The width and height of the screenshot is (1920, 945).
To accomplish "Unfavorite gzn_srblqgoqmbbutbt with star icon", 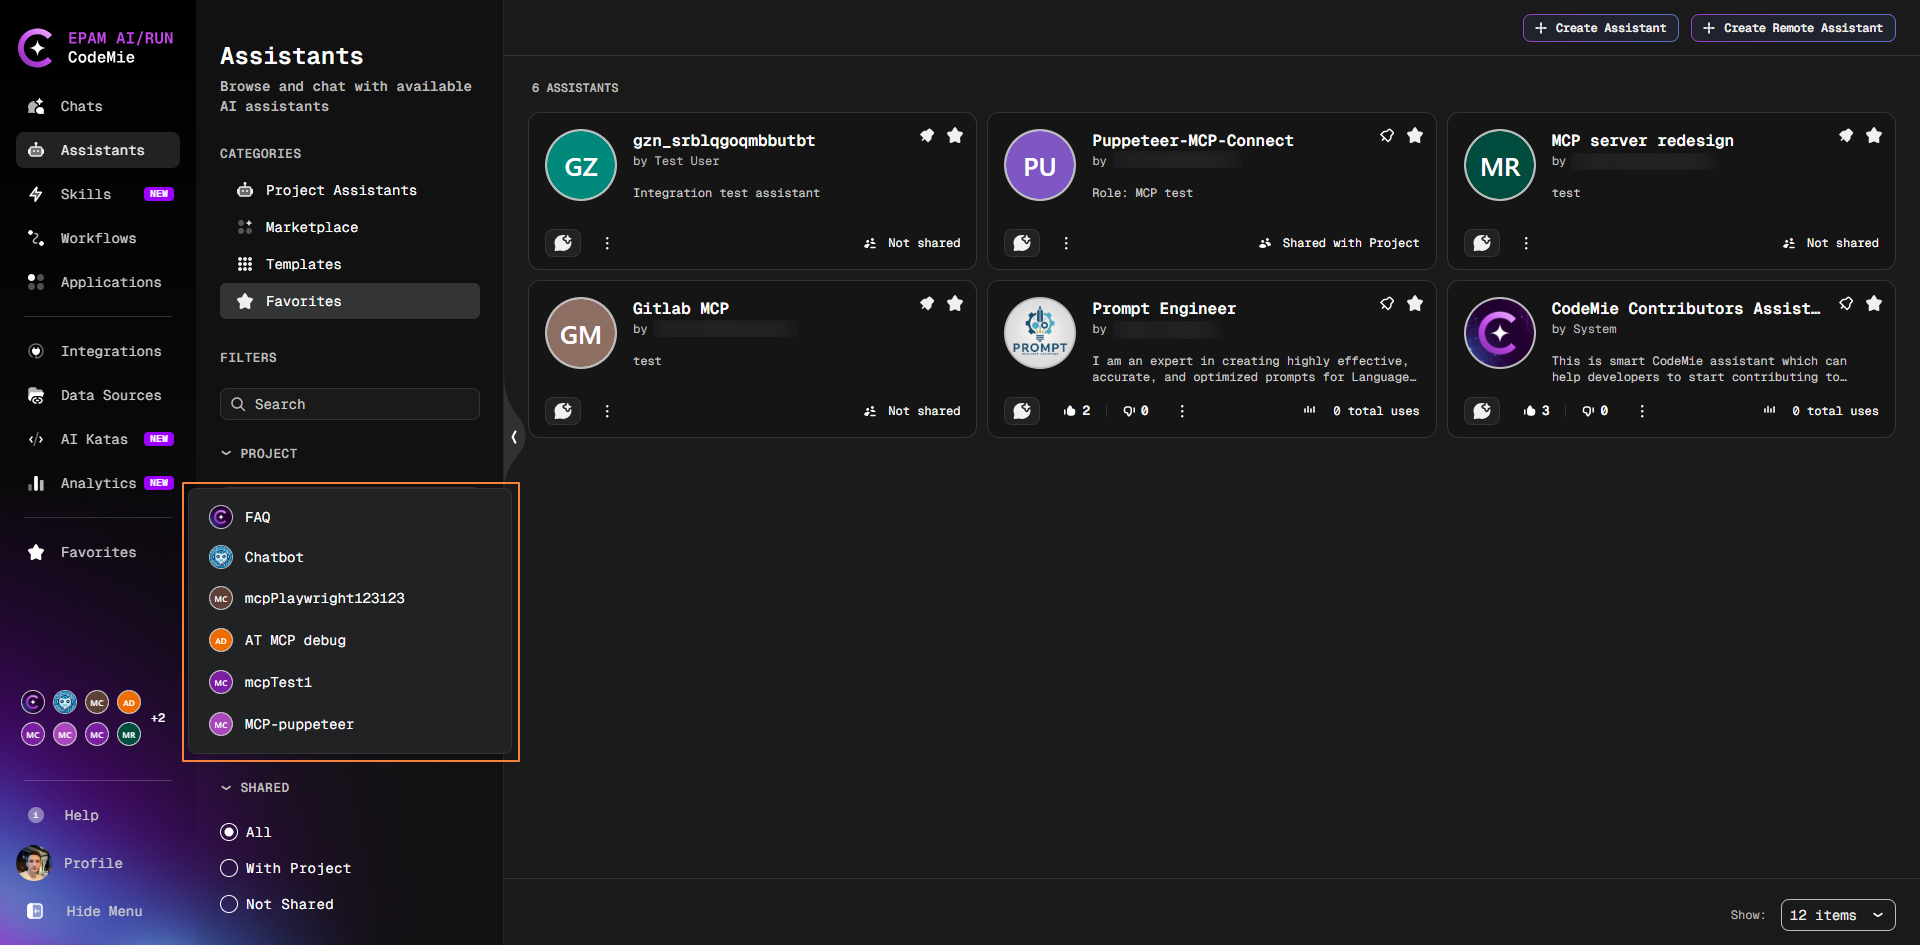I will pos(955,135).
